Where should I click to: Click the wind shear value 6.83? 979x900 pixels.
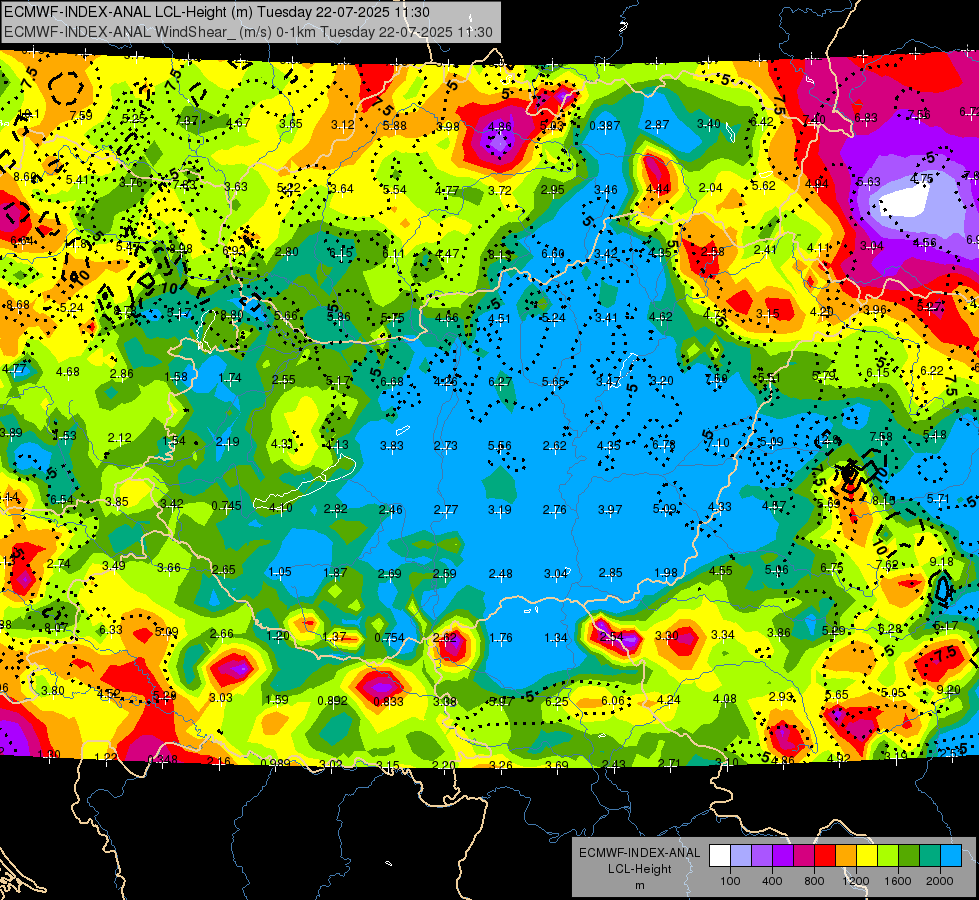pos(866,117)
